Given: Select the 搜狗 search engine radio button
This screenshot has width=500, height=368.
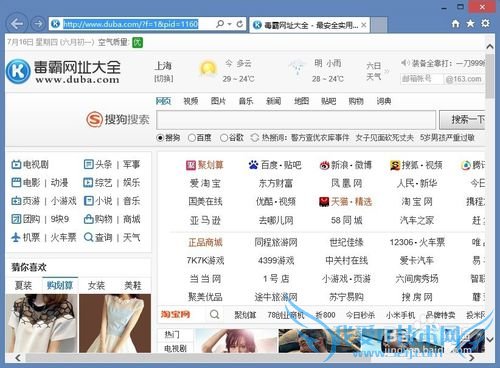Looking at the screenshot, I should click(x=160, y=138).
